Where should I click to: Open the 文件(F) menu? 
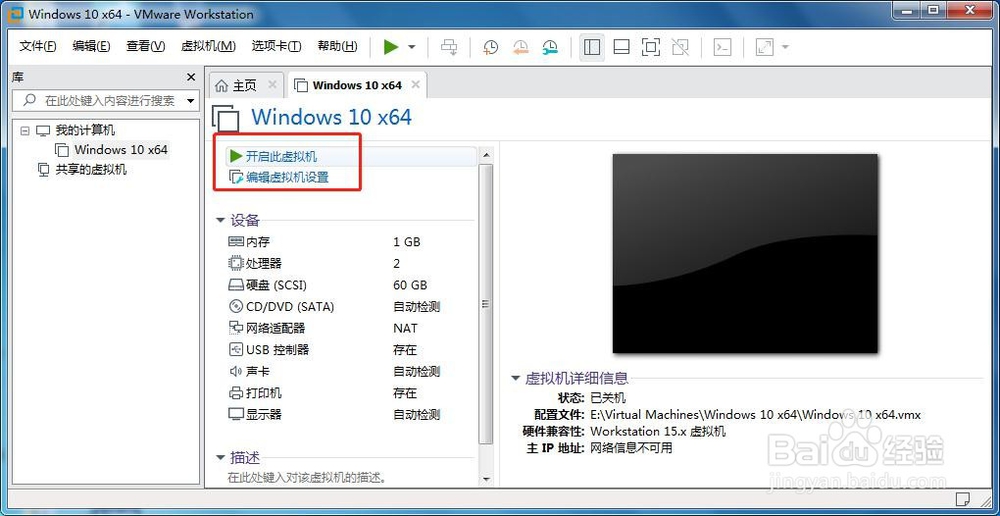point(38,47)
